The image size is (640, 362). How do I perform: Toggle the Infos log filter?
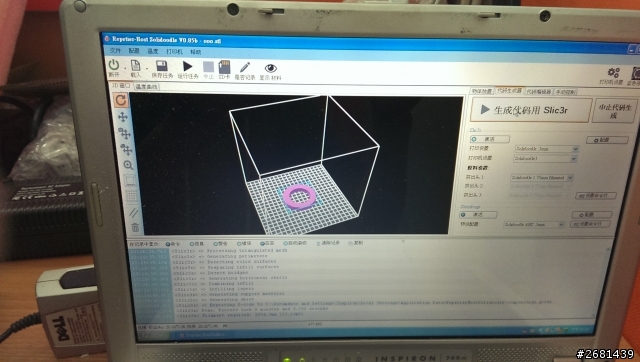(x=196, y=244)
